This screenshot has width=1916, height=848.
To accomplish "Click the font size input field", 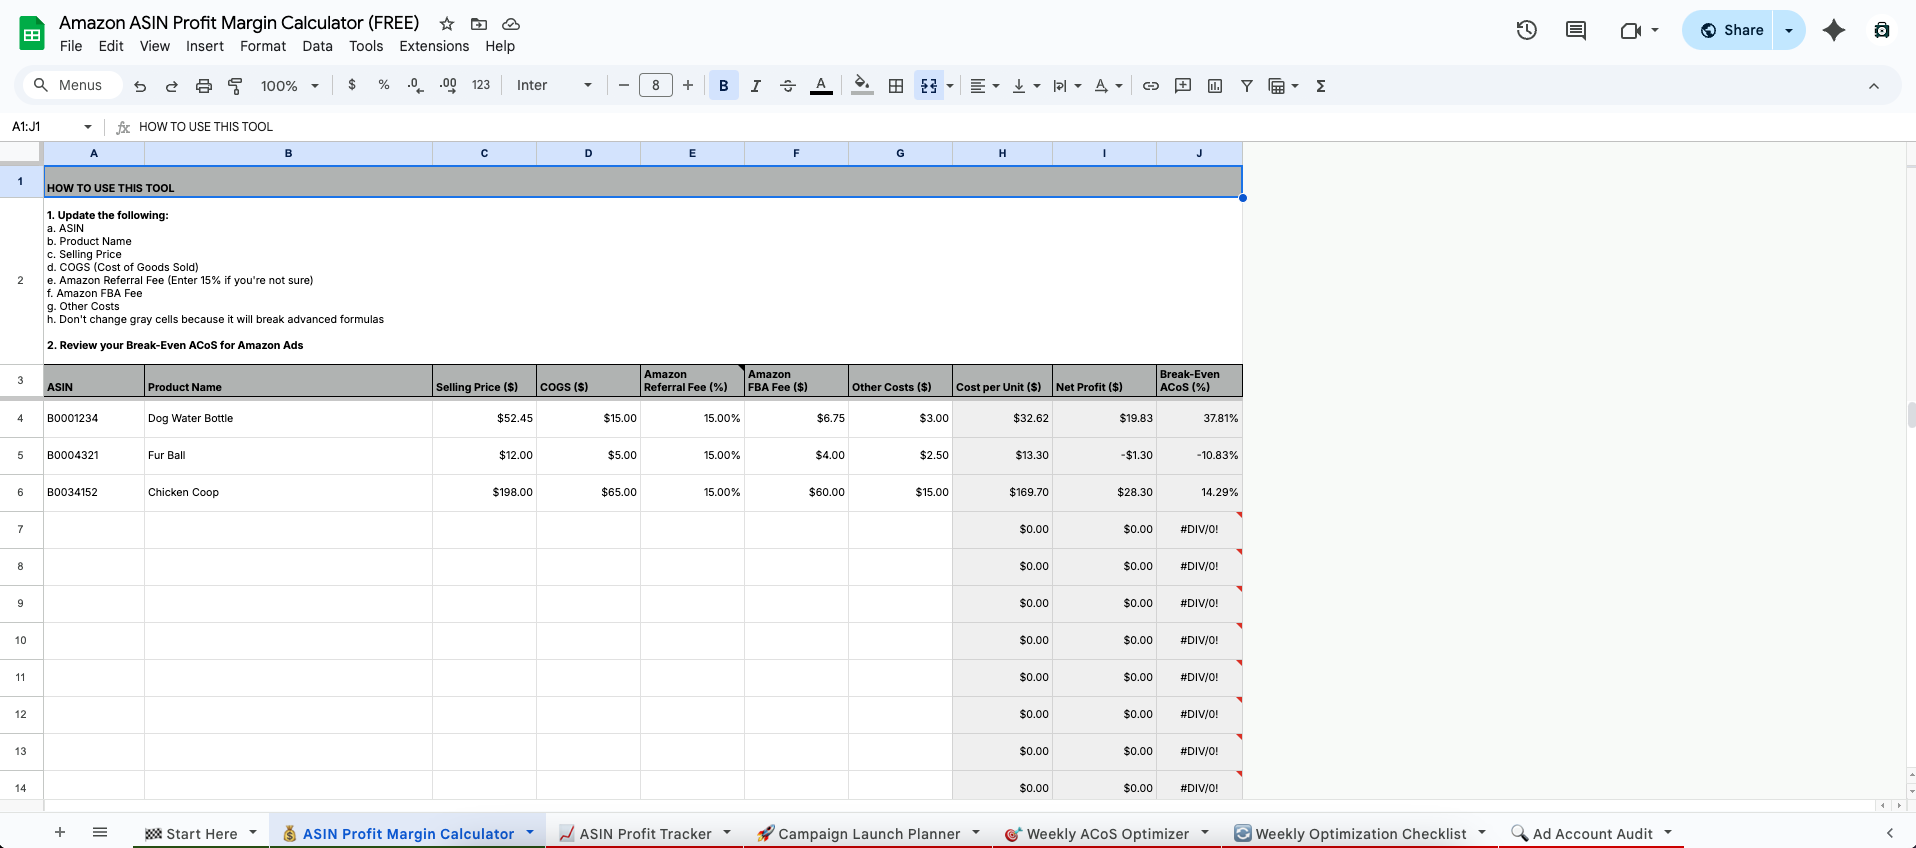I will (656, 86).
